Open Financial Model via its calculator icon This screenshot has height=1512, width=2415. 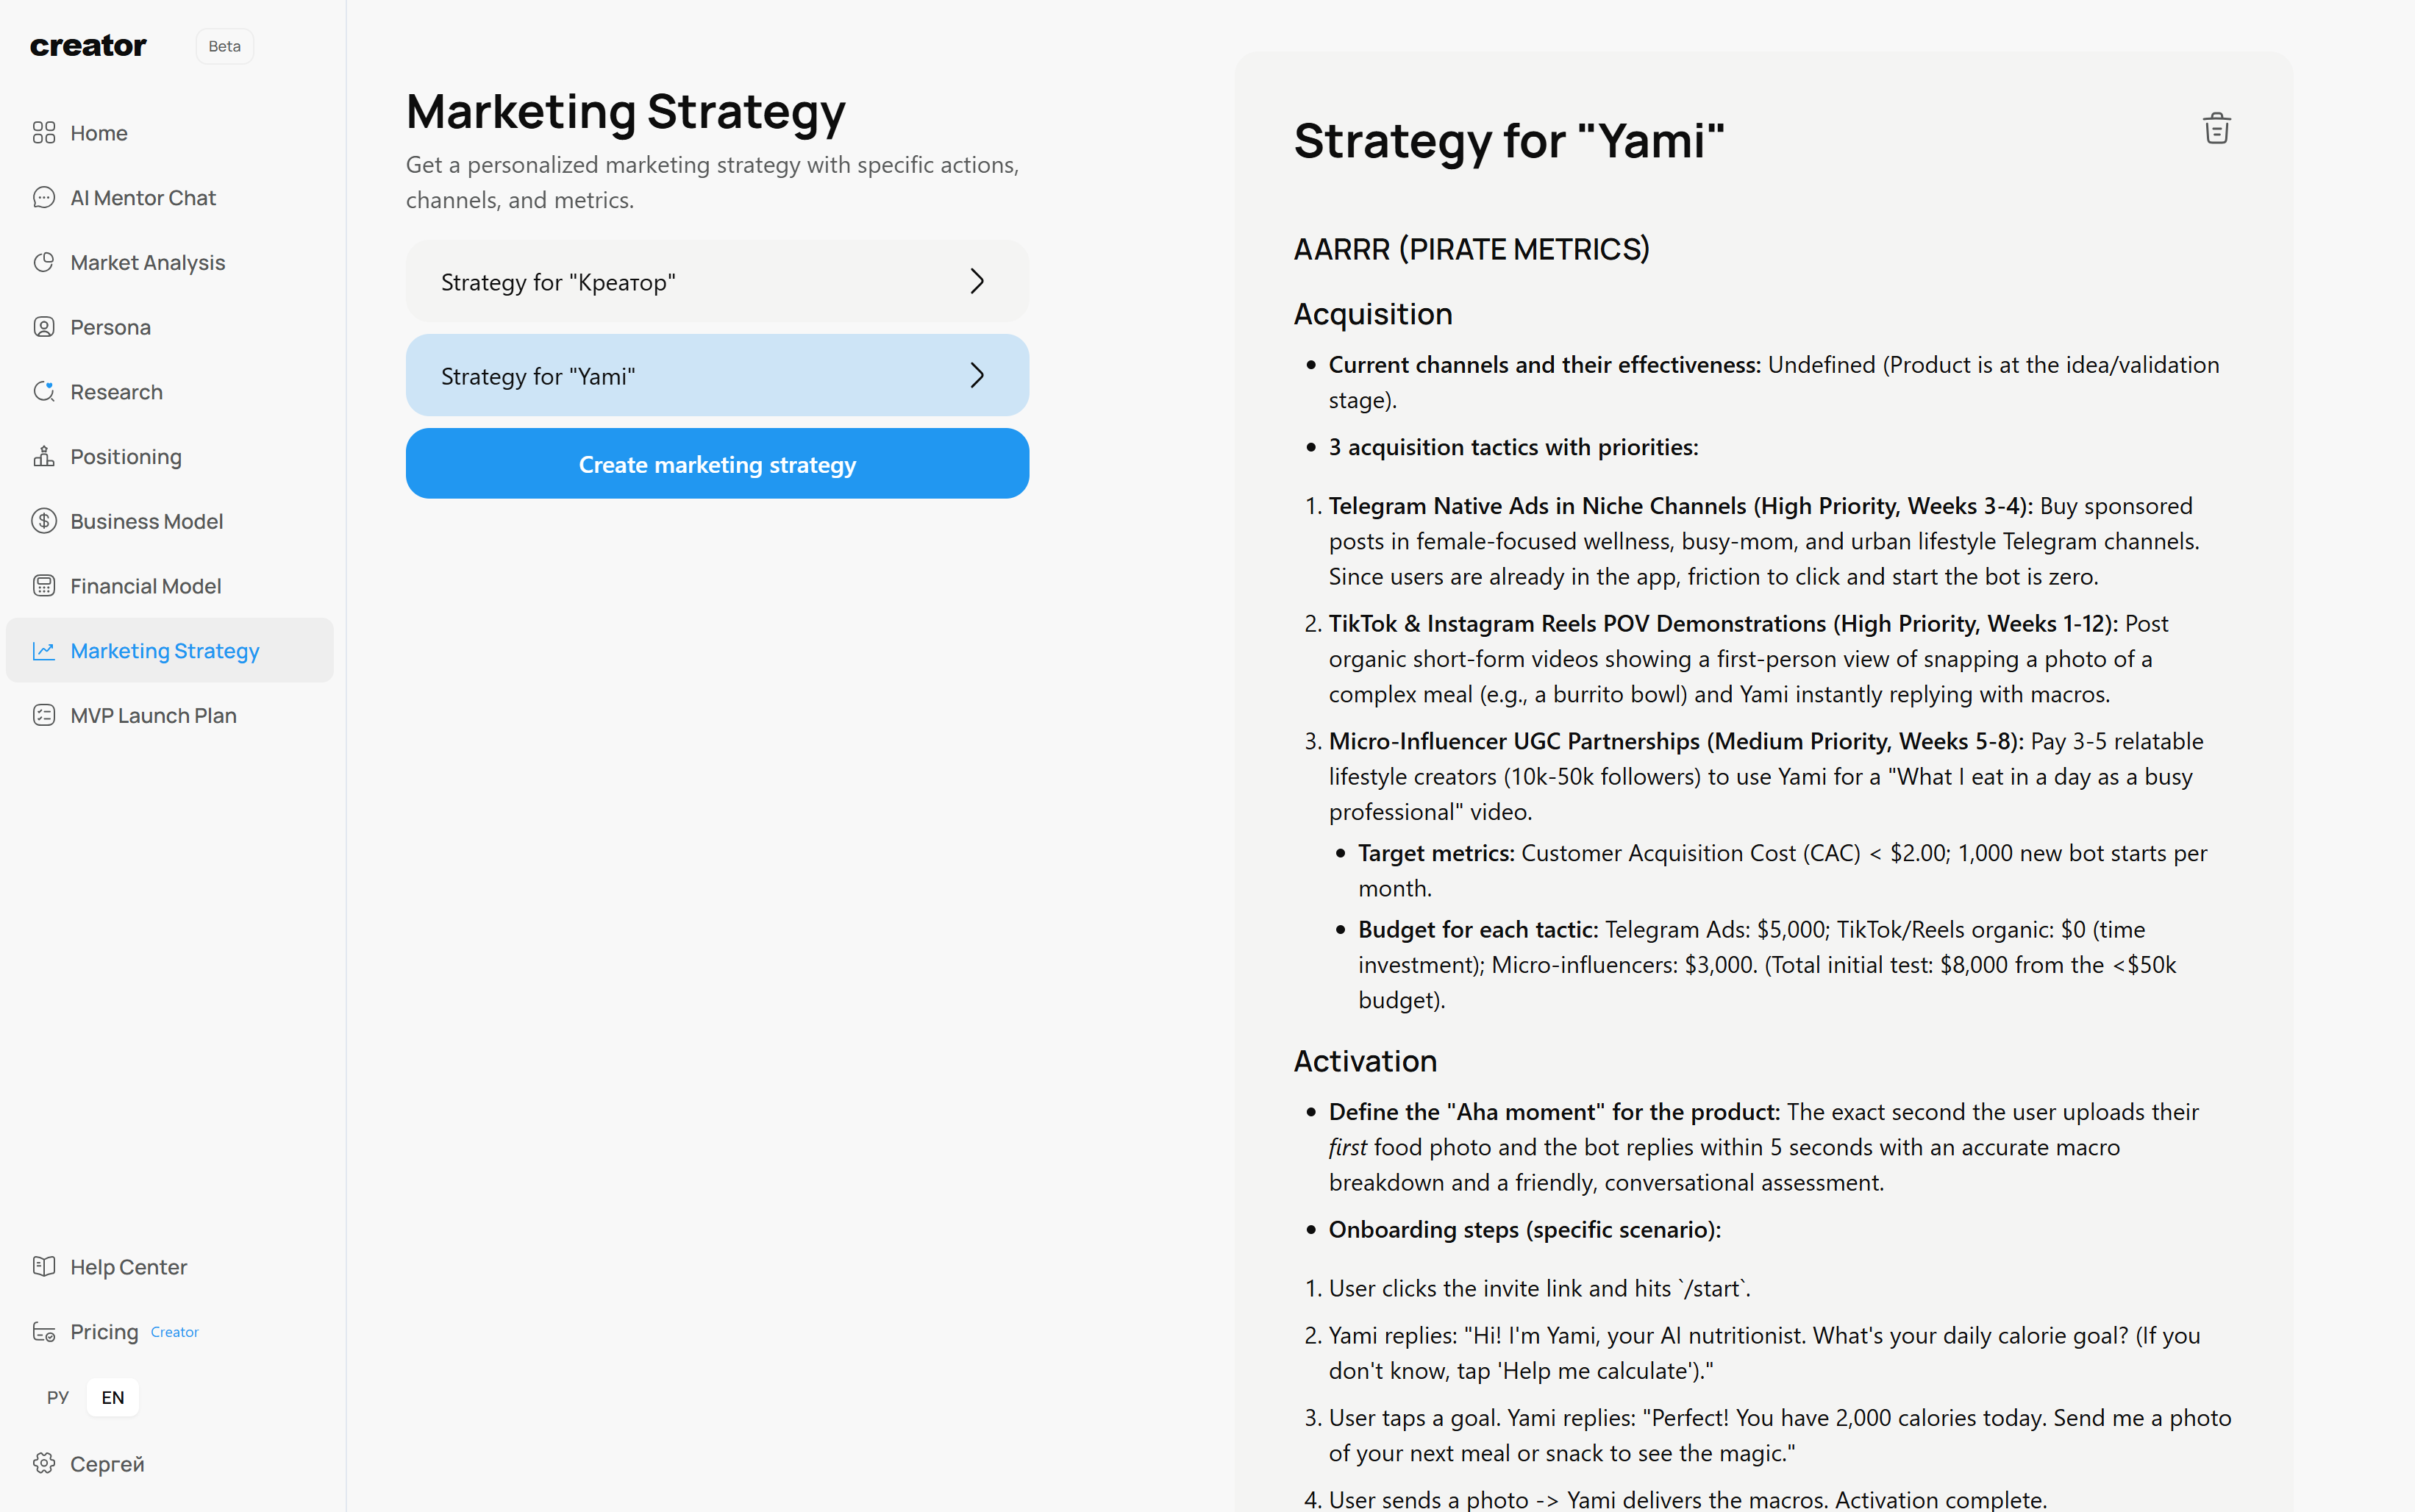[x=44, y=585]
